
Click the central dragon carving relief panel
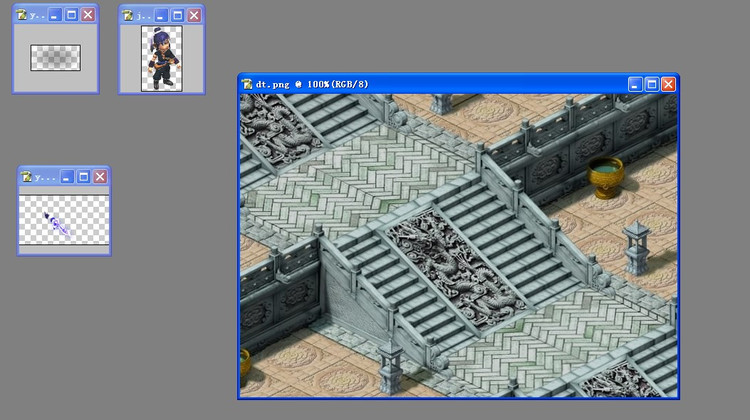[x=455, y=263]
